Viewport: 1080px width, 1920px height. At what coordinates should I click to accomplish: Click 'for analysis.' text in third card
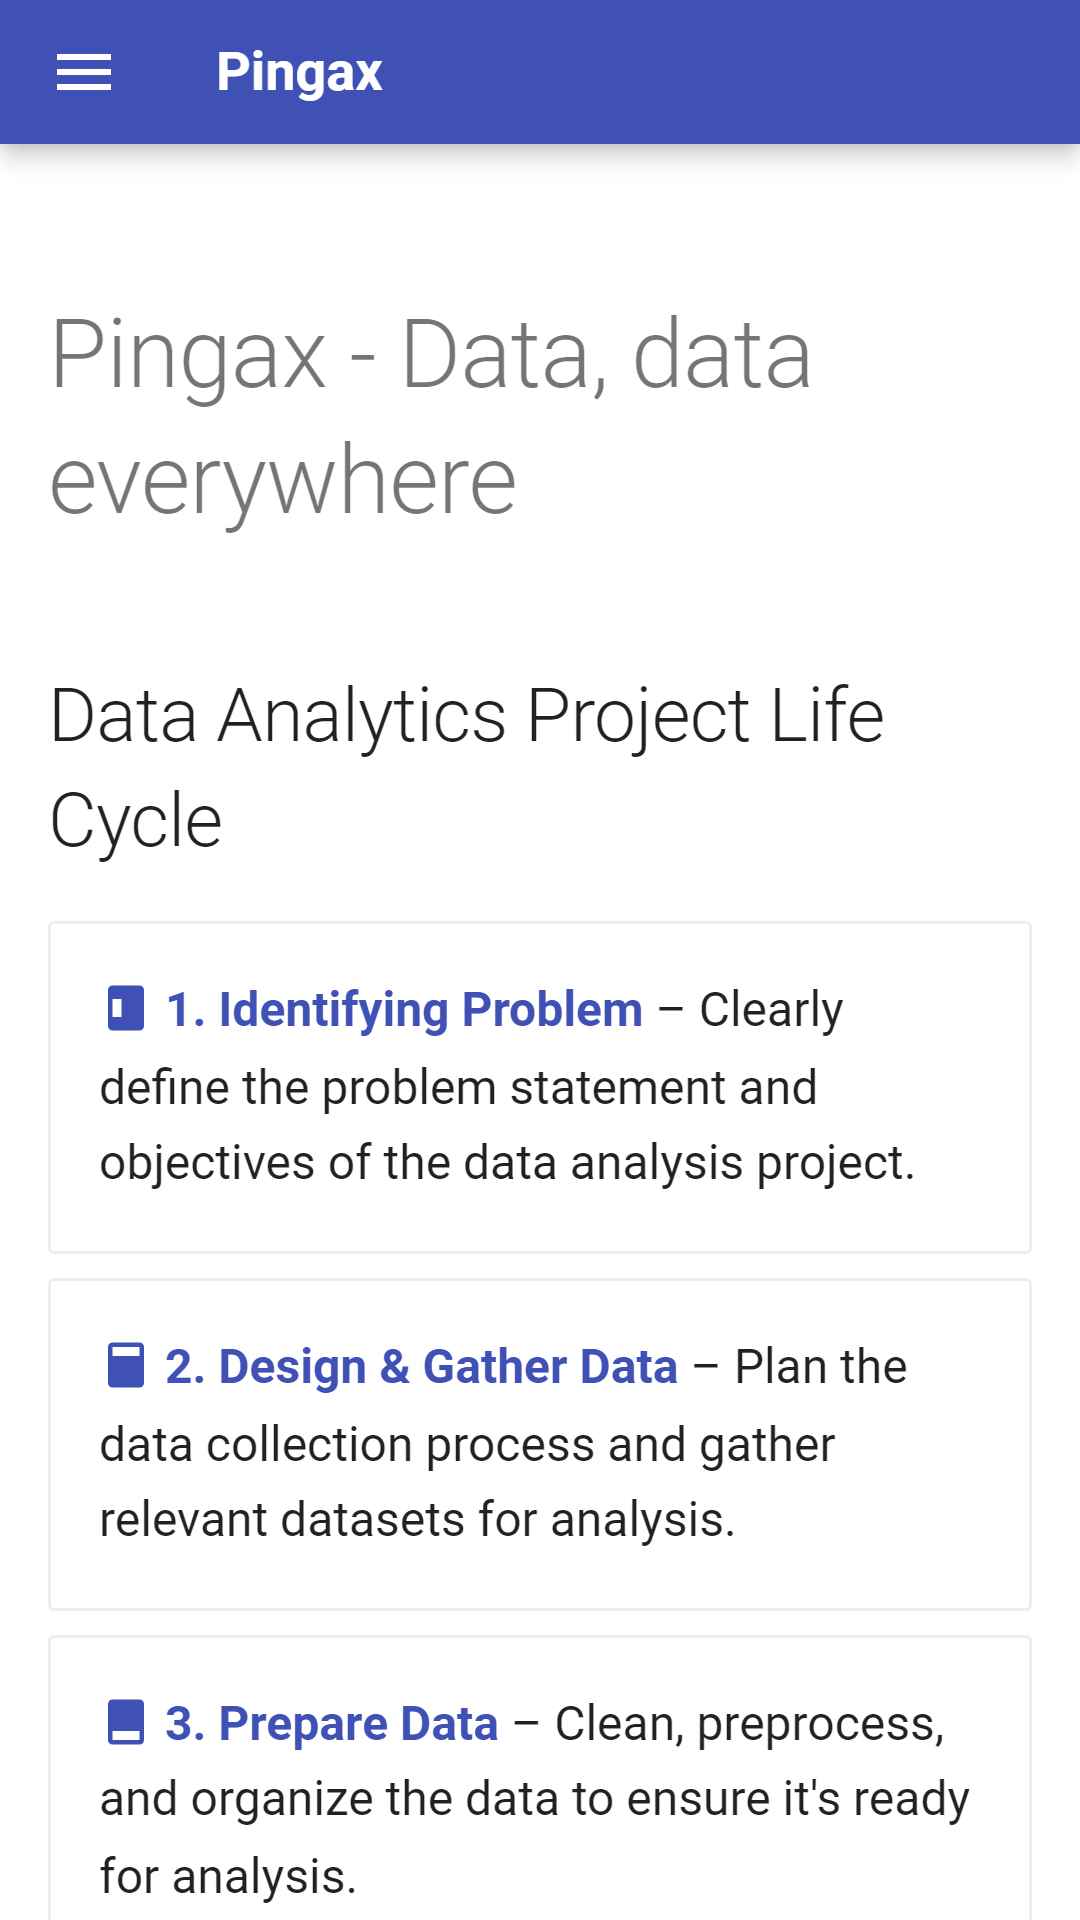(x=228, y=1877)
